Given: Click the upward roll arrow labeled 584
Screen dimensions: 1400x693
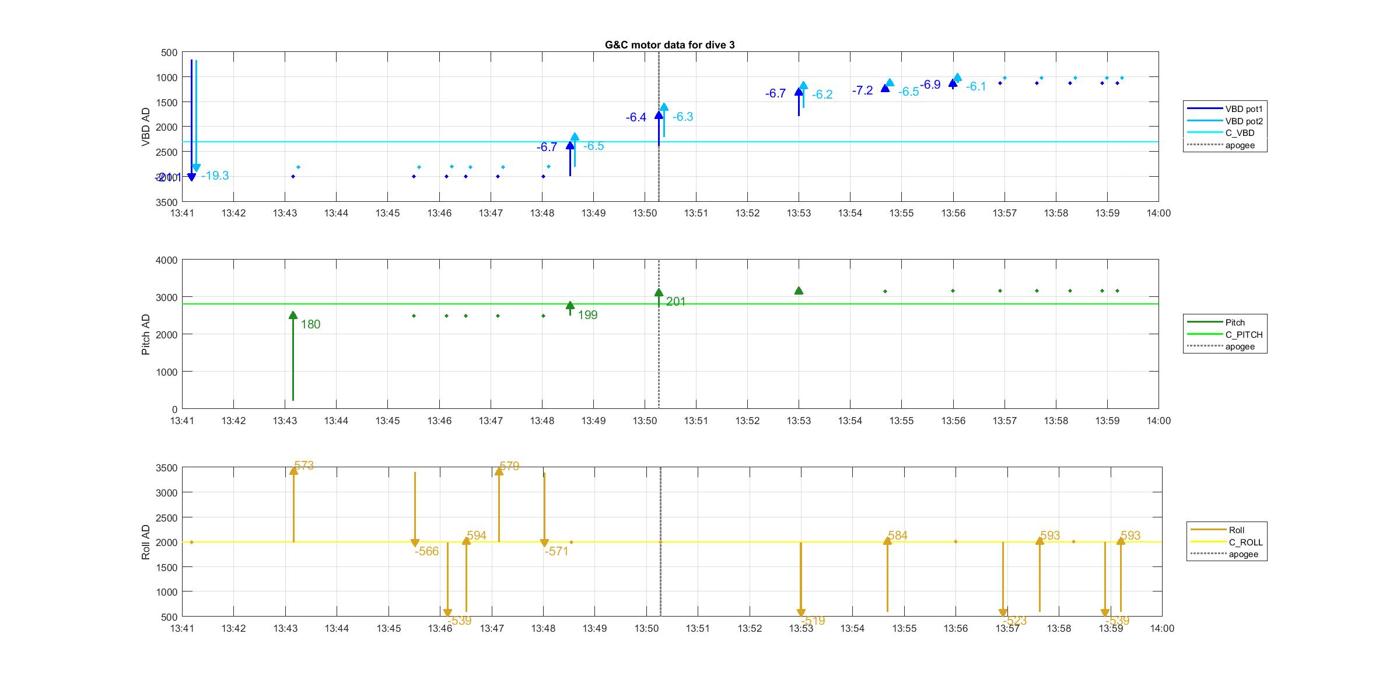Looking at the screenshot, I should click(887, 575).
